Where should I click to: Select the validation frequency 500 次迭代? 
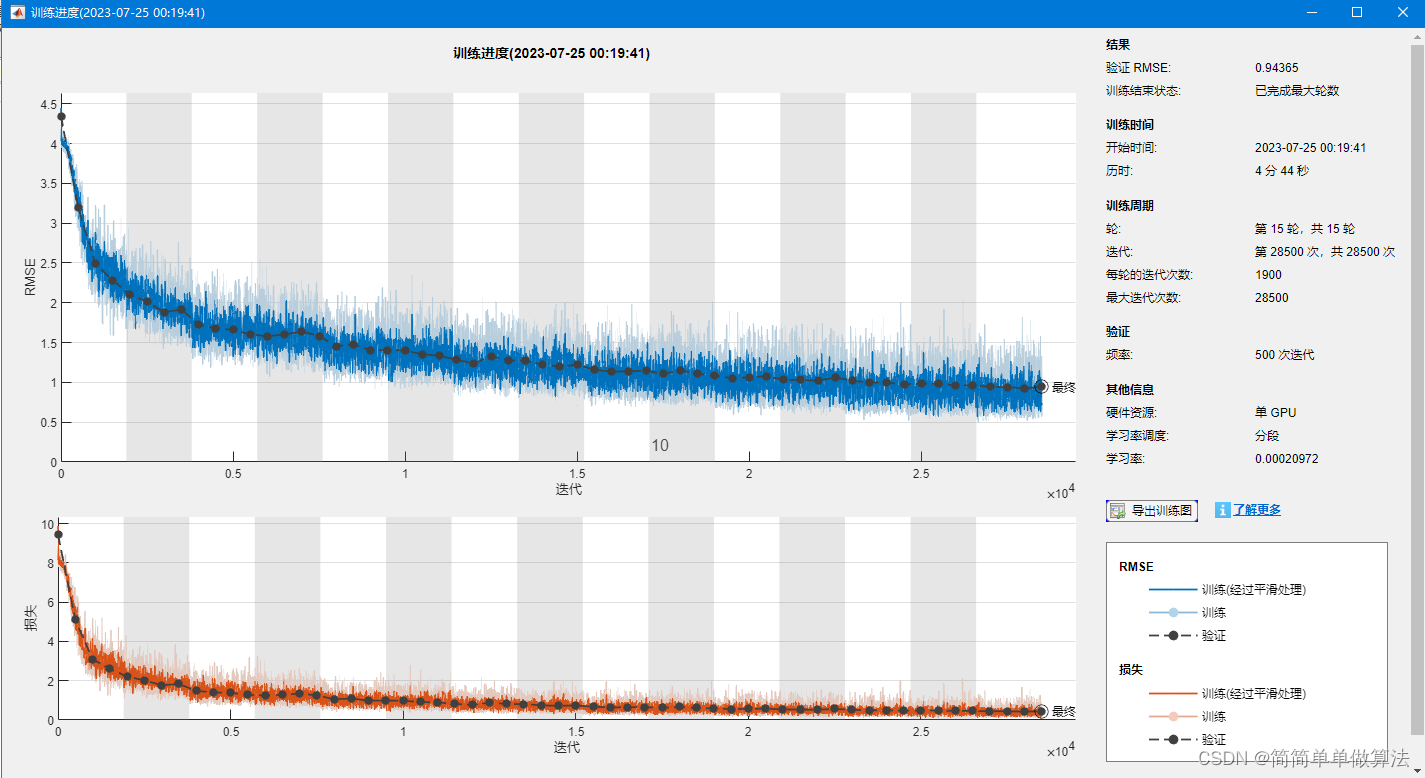point(1285,355)
